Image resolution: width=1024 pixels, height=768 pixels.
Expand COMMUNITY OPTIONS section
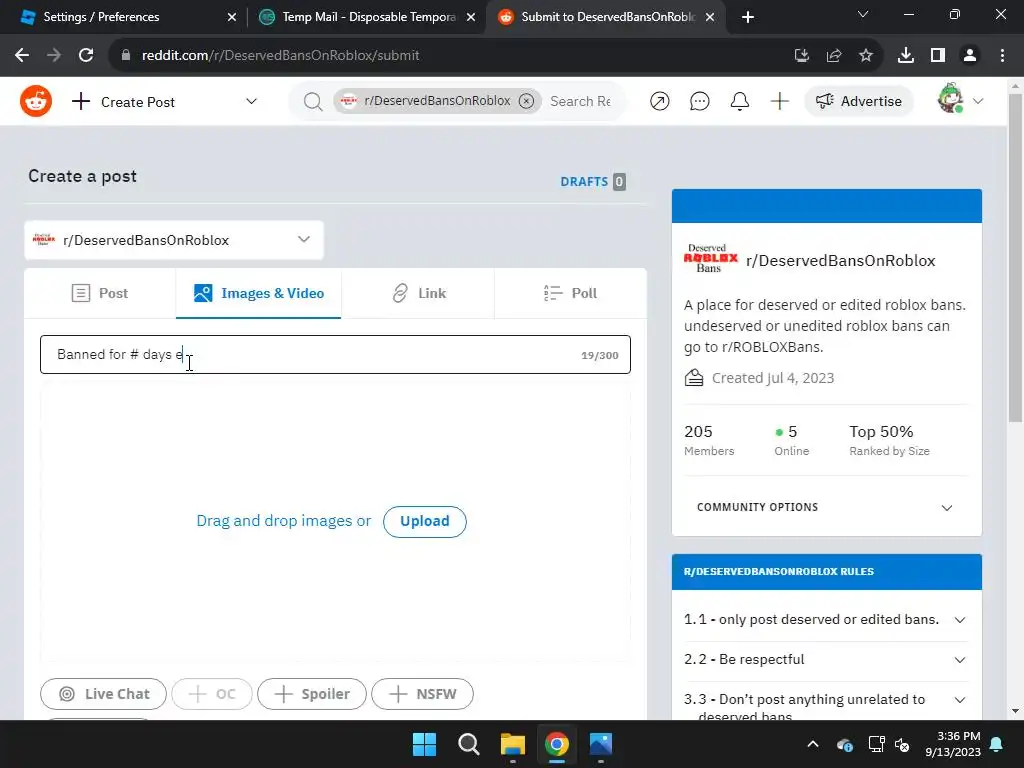[x=826, y=507]
